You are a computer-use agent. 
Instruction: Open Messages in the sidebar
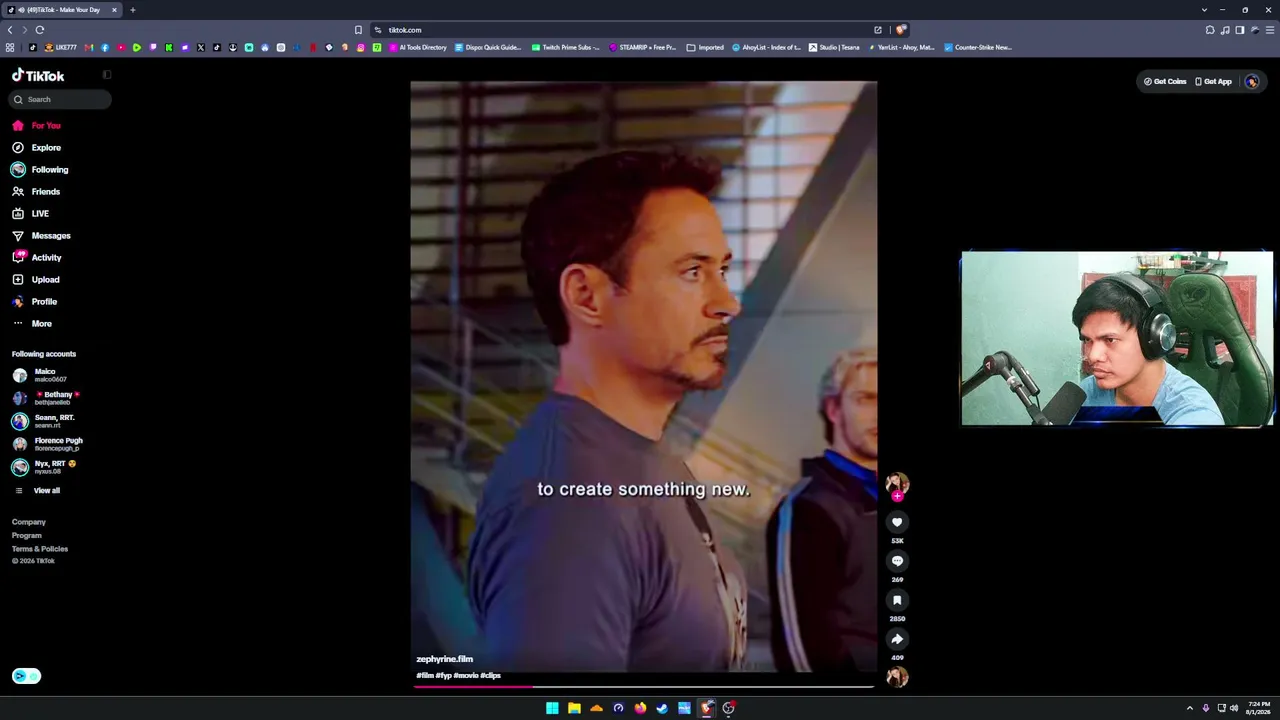coord(41,236)
